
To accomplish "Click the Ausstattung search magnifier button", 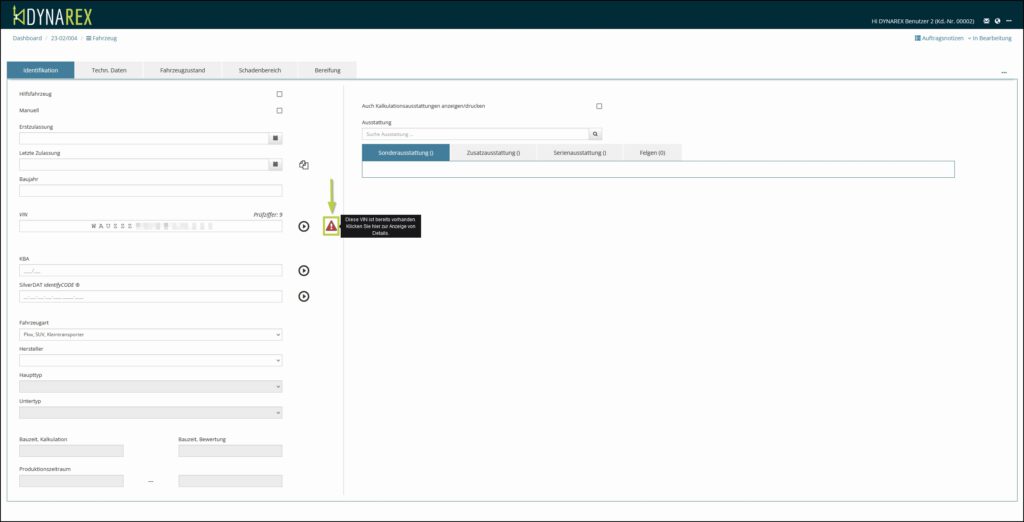I will point(595,133).
